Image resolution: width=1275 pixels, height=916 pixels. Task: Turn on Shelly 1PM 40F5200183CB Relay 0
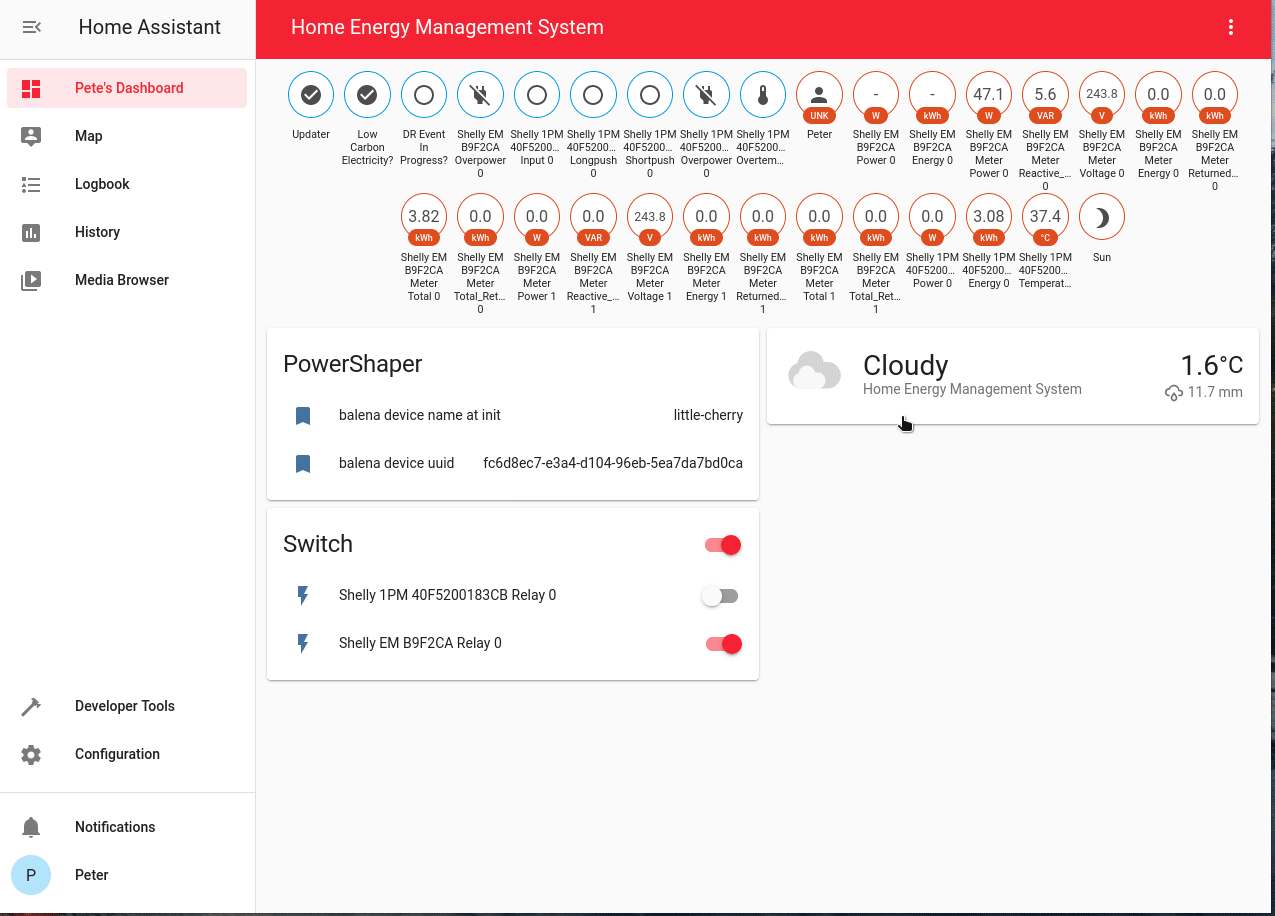720,596
